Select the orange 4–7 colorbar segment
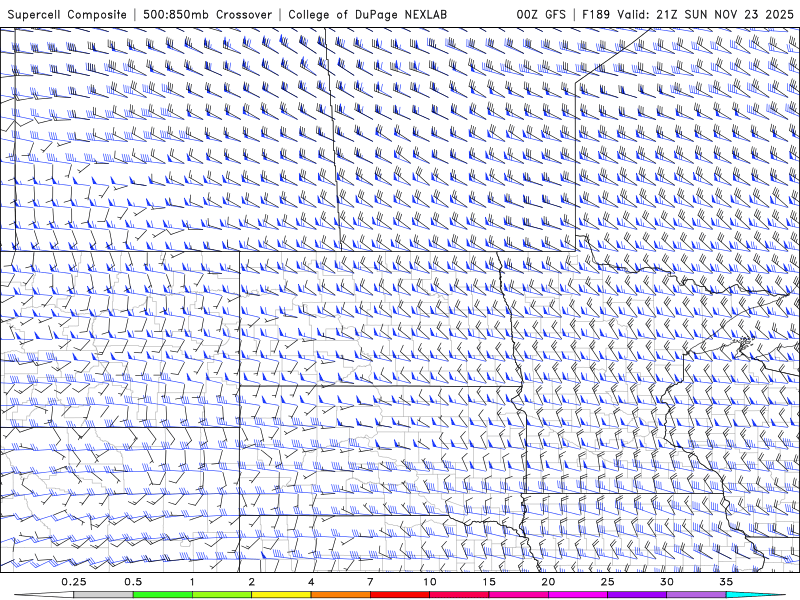This screenshot has height=600, width=800. (x=340, y=595)
